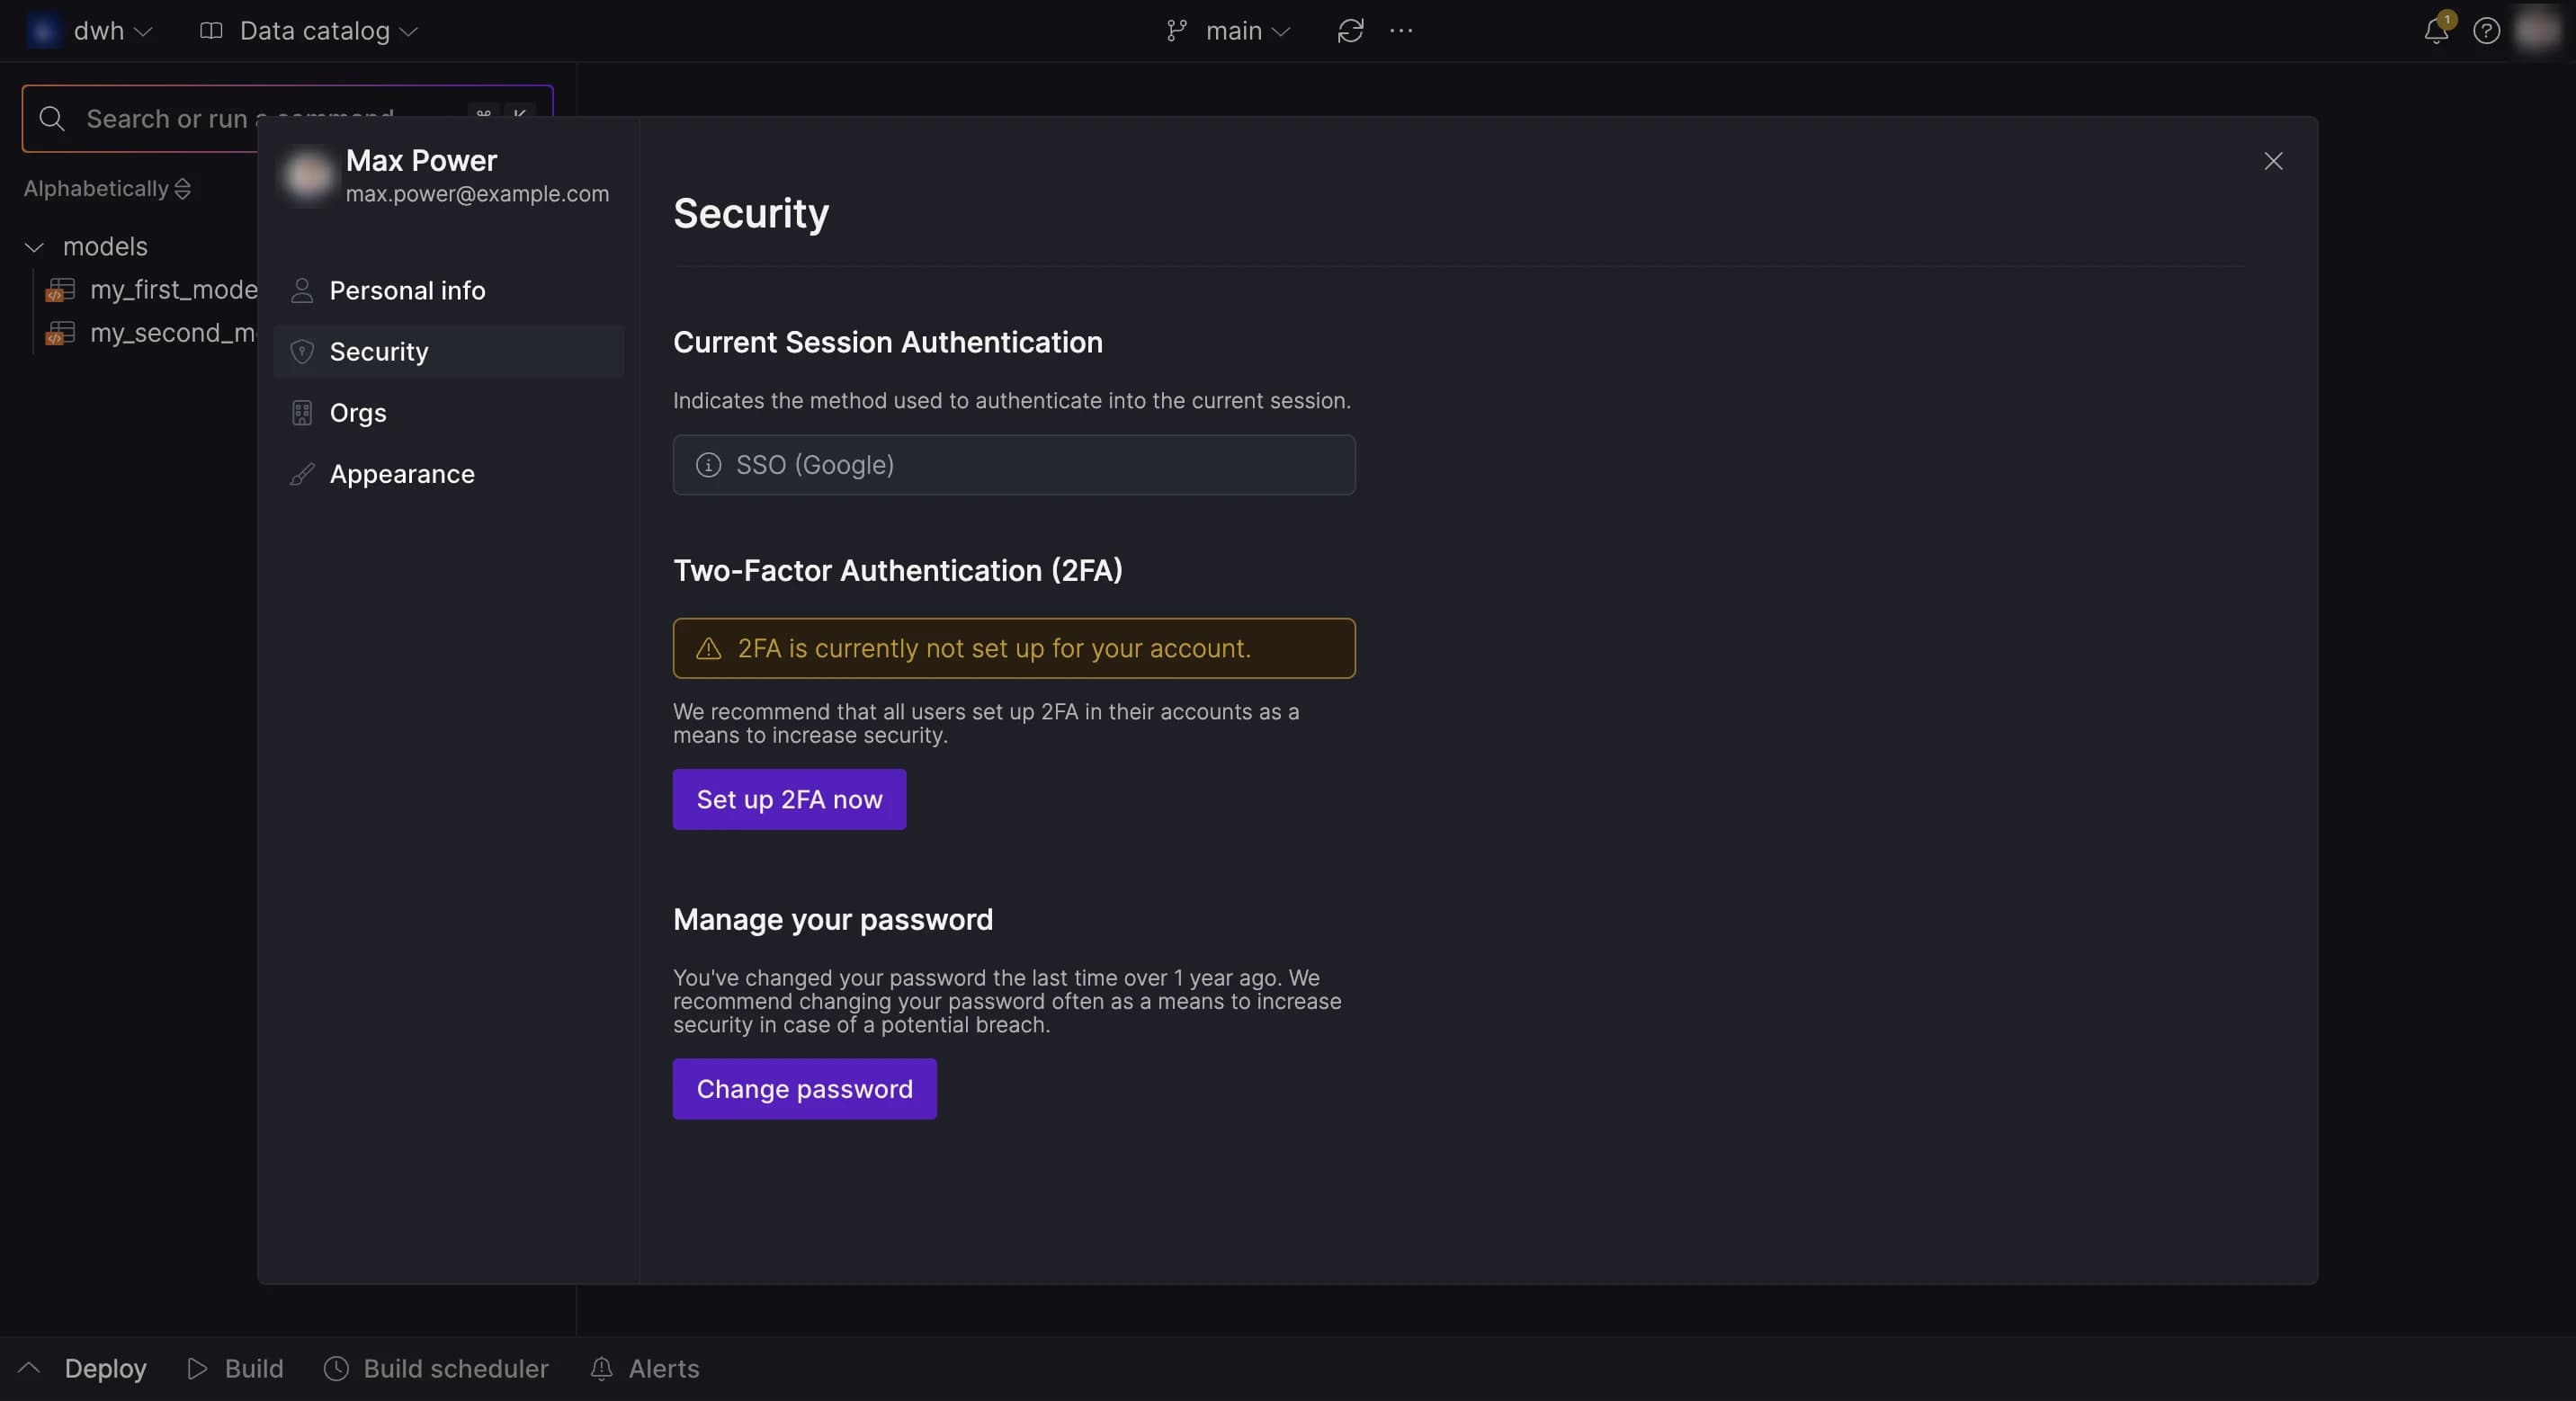Viewport: 2576px width, 1401px height.
Task: Collapse the models folder
Action: tap(34, 246)
